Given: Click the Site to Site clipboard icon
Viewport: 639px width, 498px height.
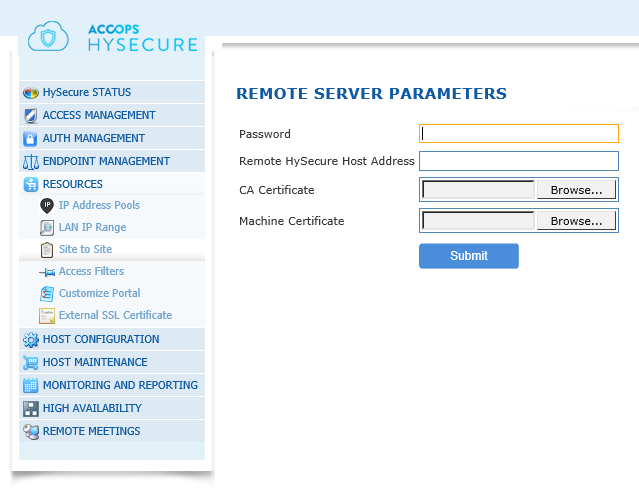Looking at the screenshot, I should point(47,250).
